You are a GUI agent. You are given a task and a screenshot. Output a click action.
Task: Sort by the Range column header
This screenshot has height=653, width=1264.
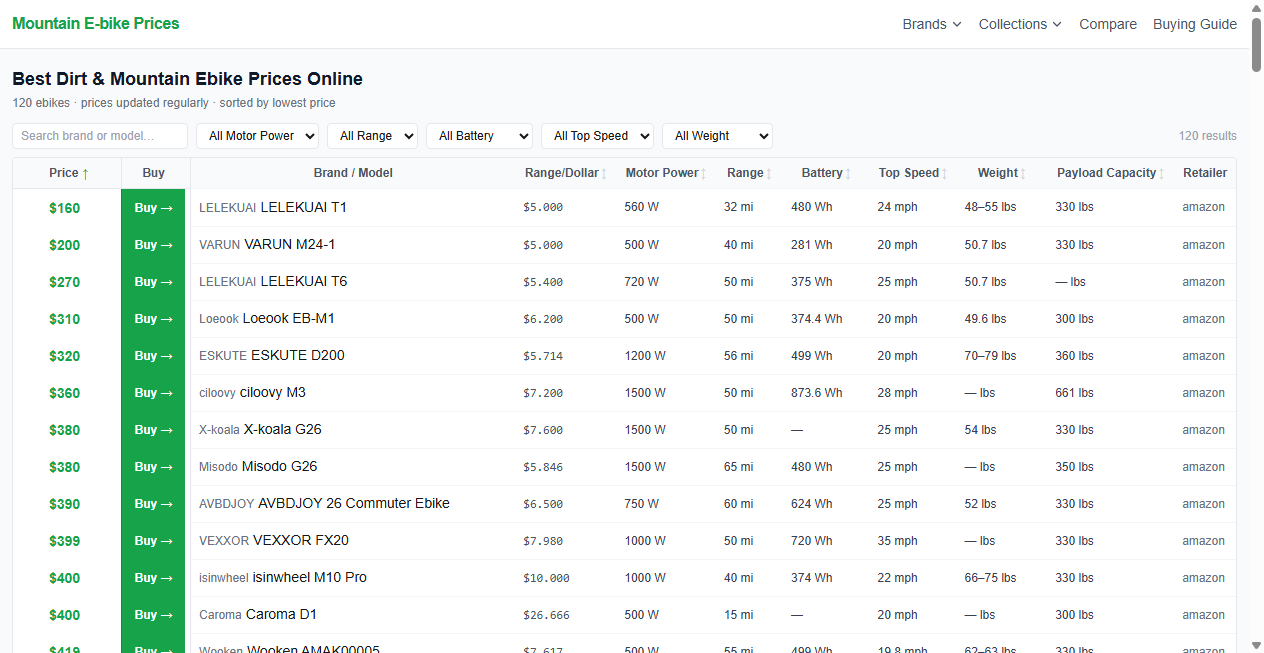click(x=751, y=173)
